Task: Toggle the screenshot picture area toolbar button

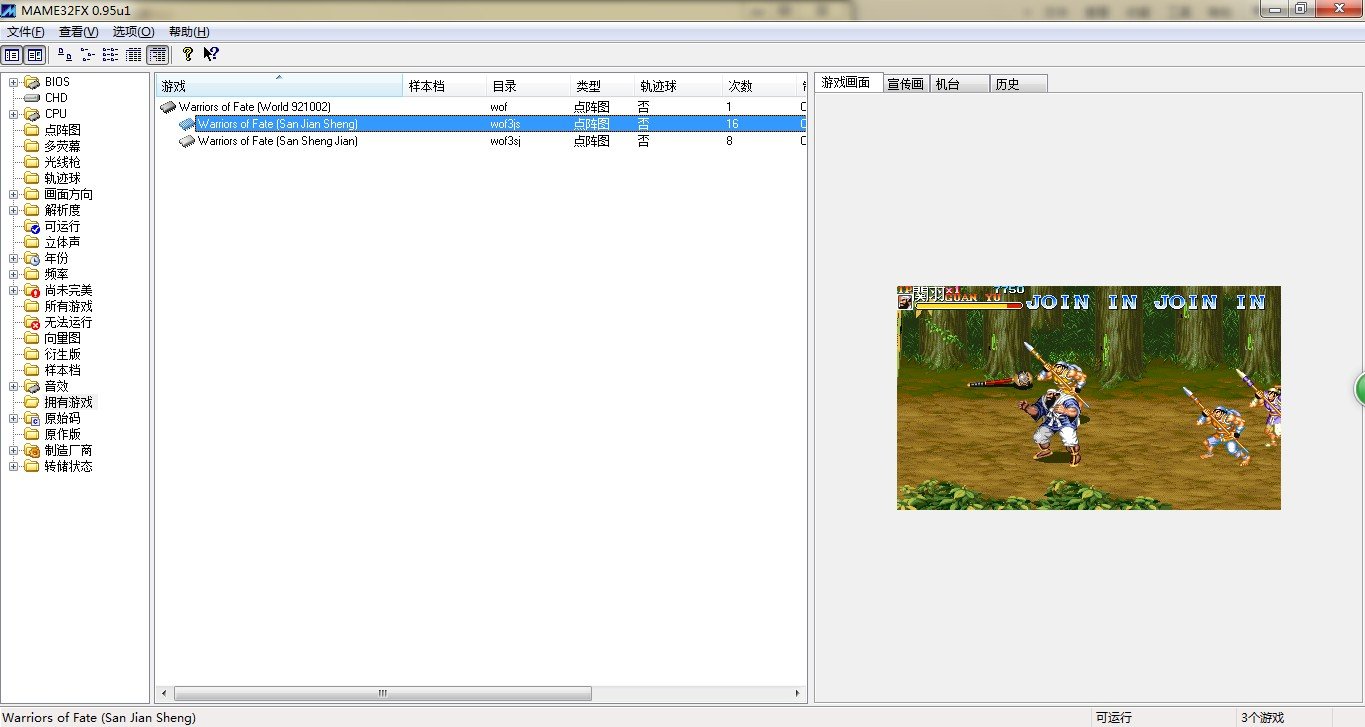Action: [x=35, y=55]
